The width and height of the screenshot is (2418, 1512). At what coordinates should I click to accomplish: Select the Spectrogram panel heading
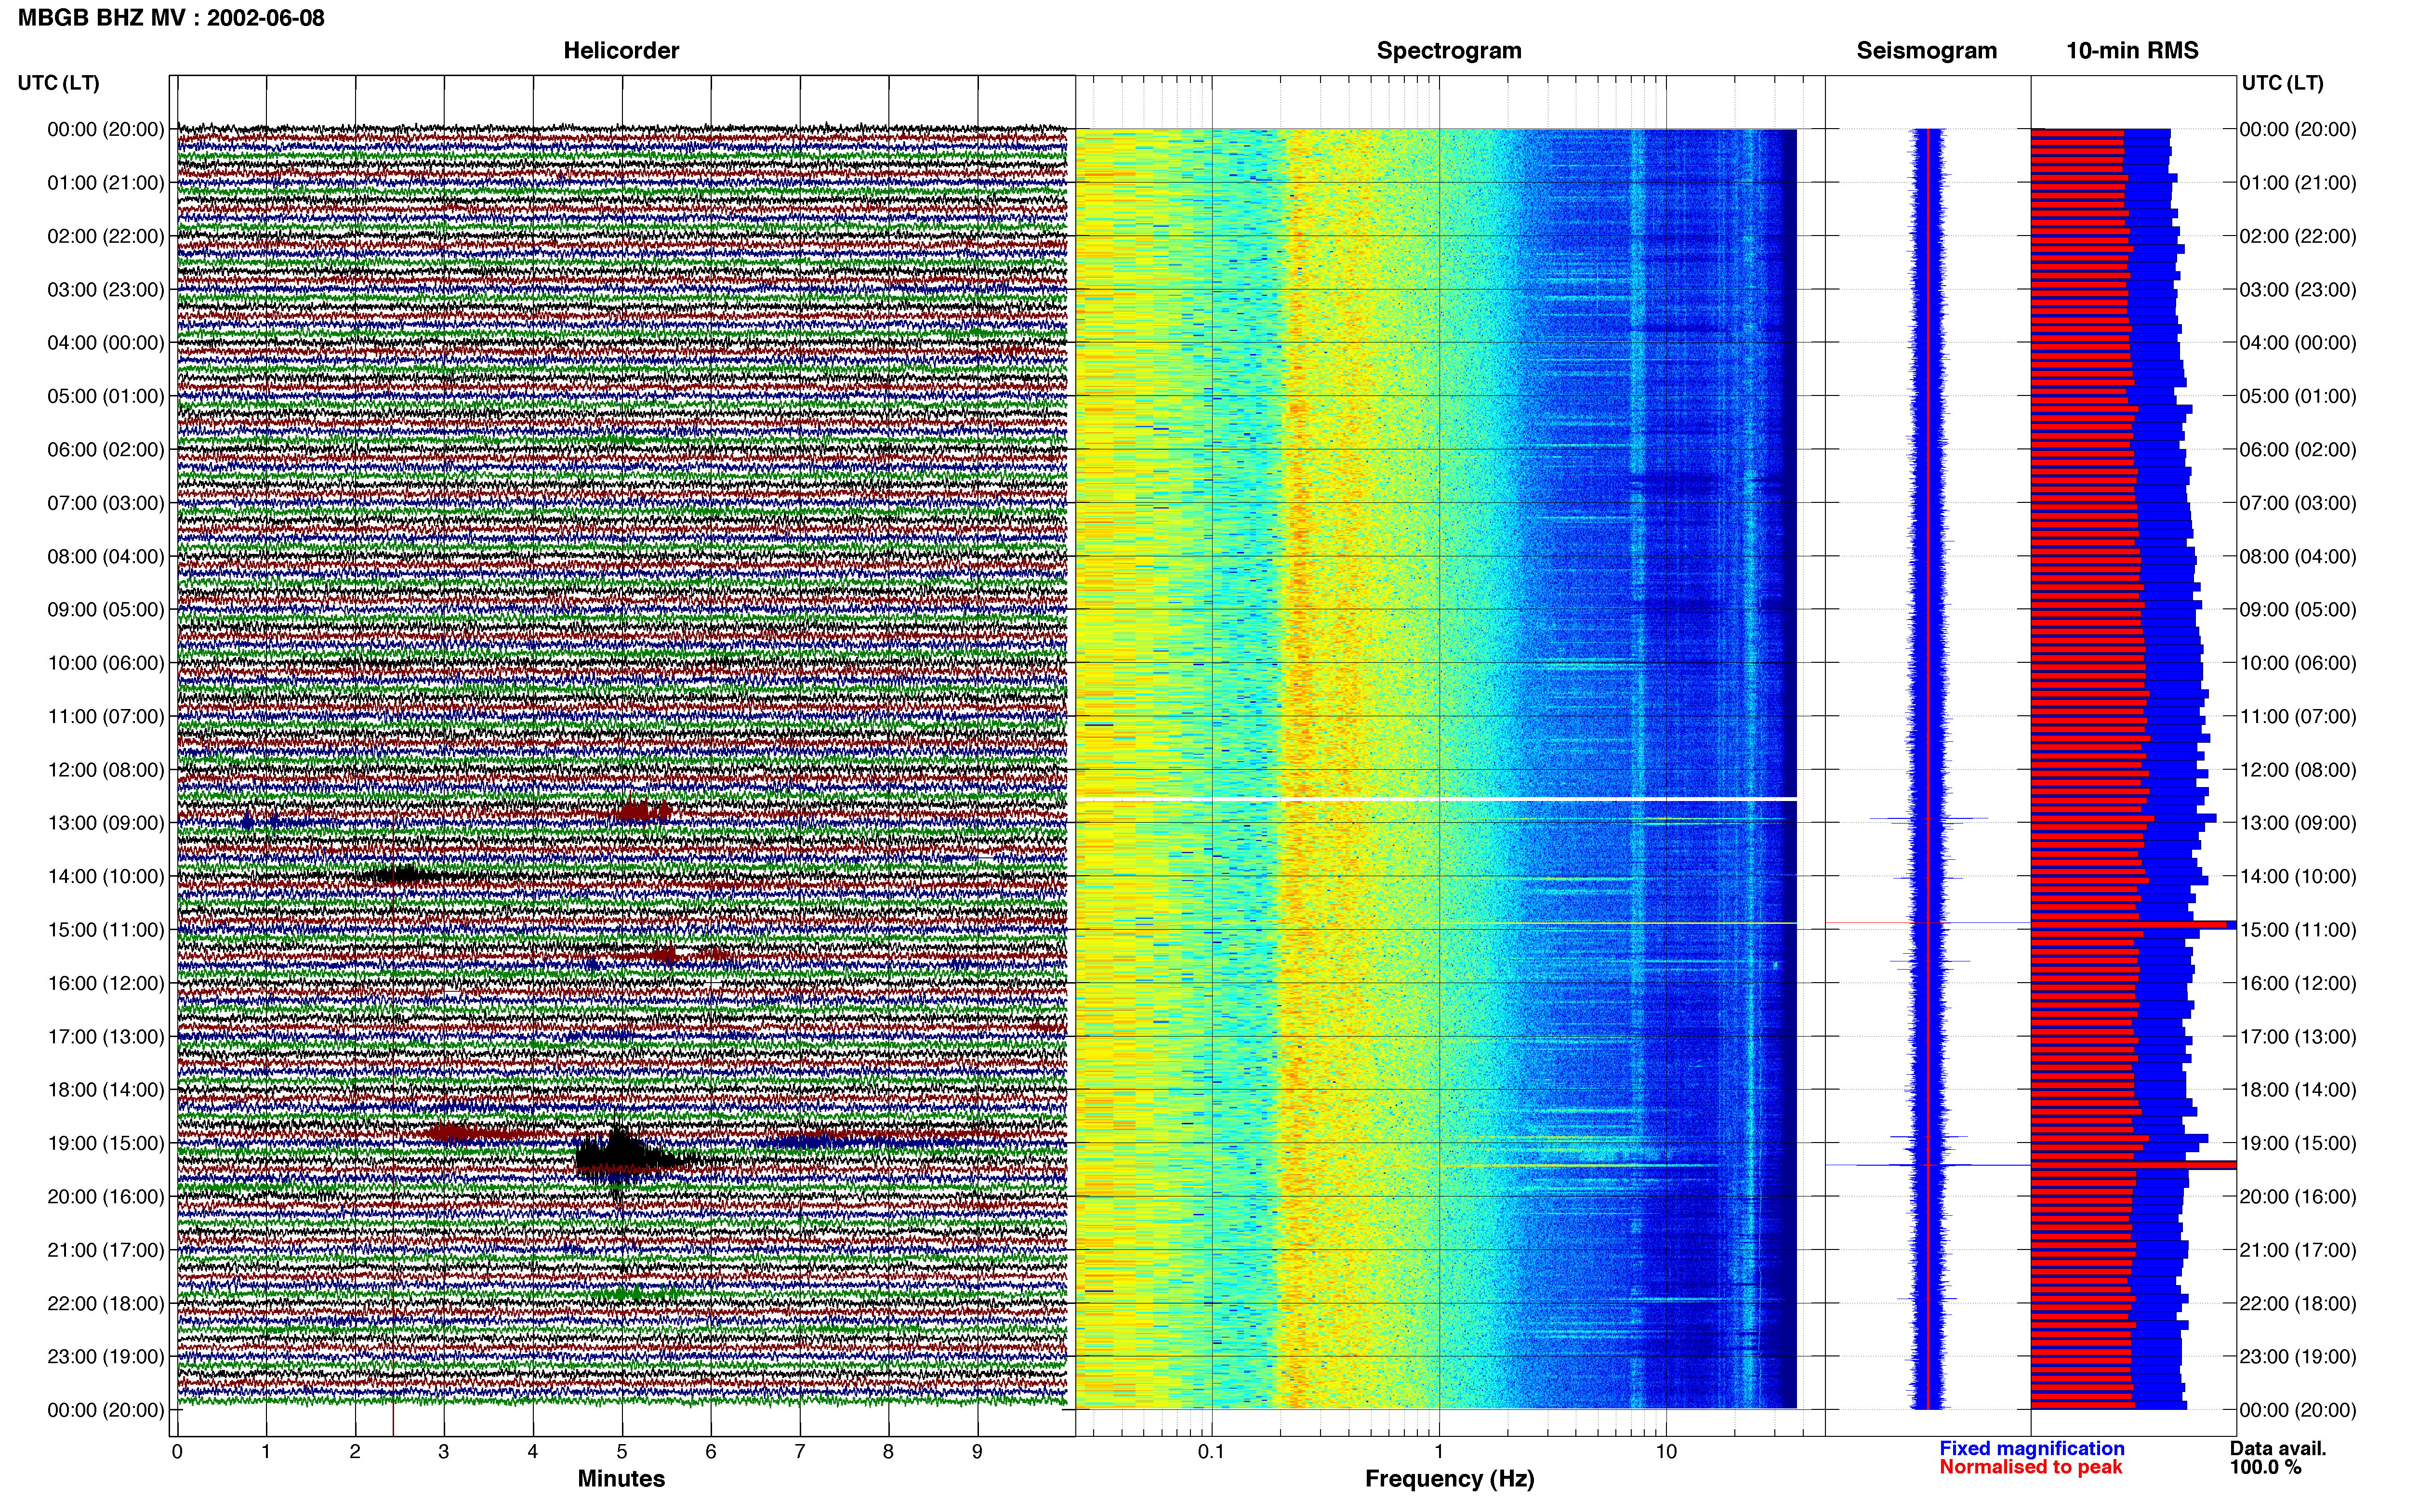[x=1449, y=50]
